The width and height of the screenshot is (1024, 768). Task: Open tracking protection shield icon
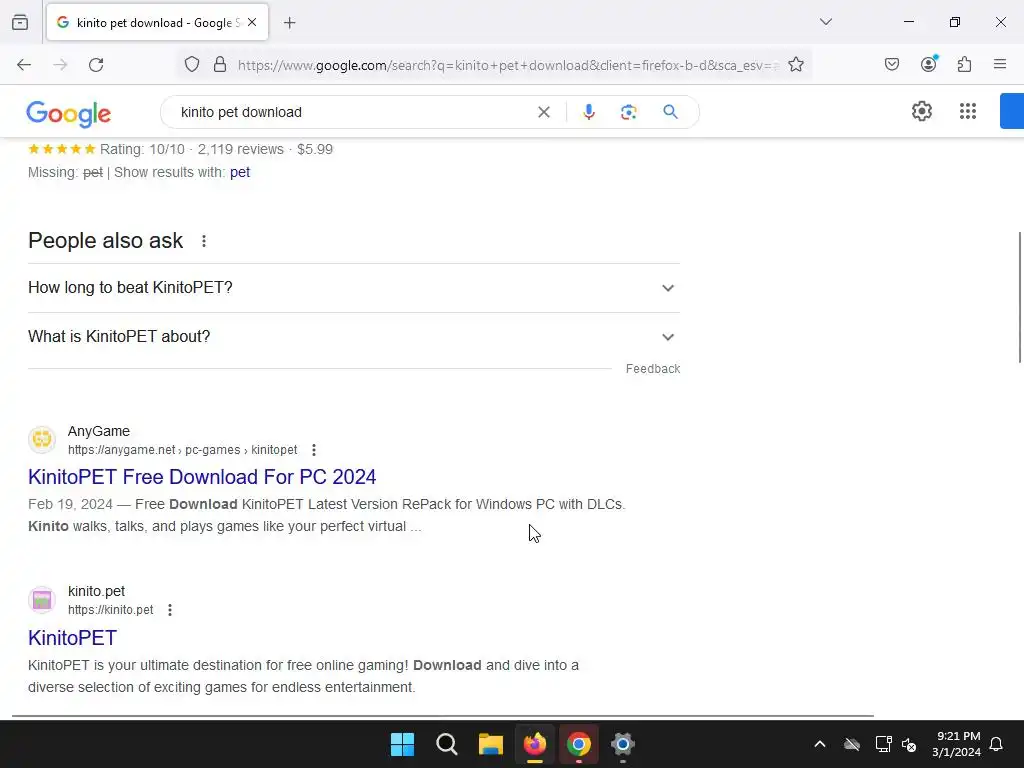(191, 65)
